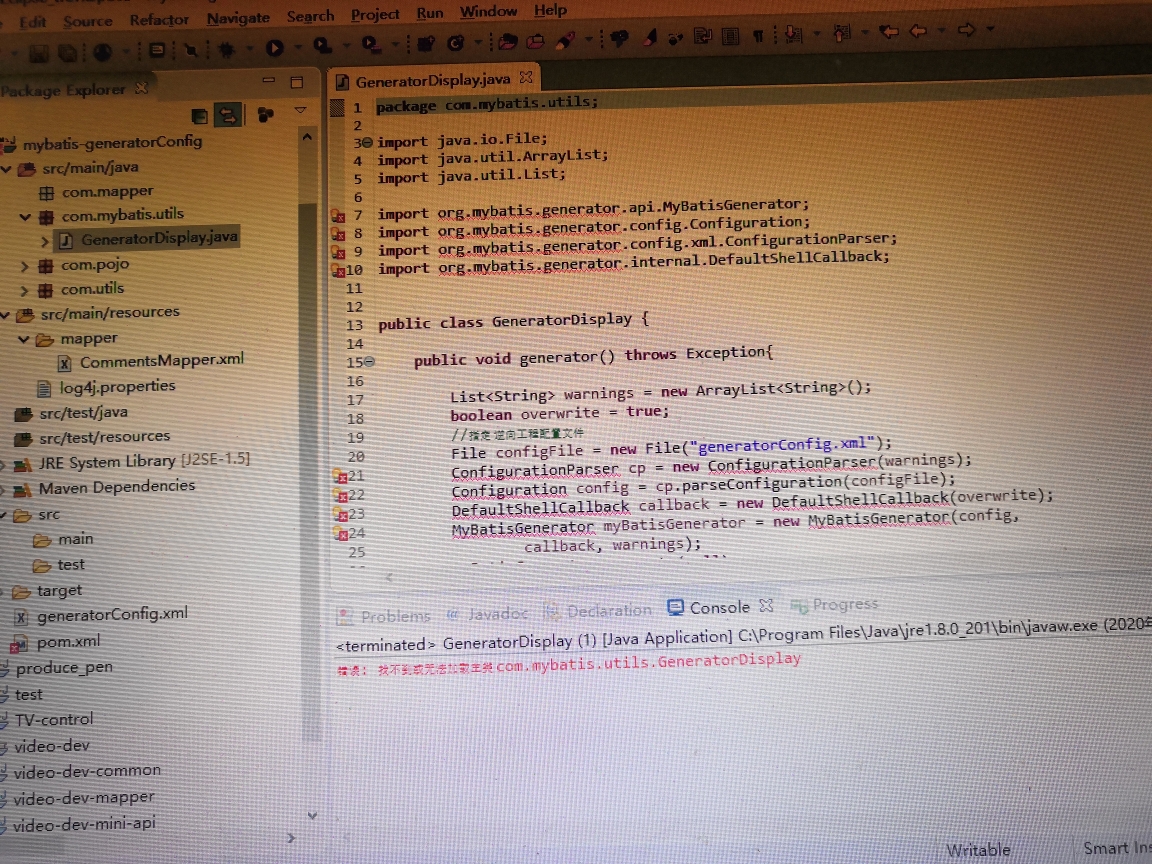The height and width of the screenshot is (864, 1152).
Task: Open the Navigate menu
Action: (x=238, y=18)
